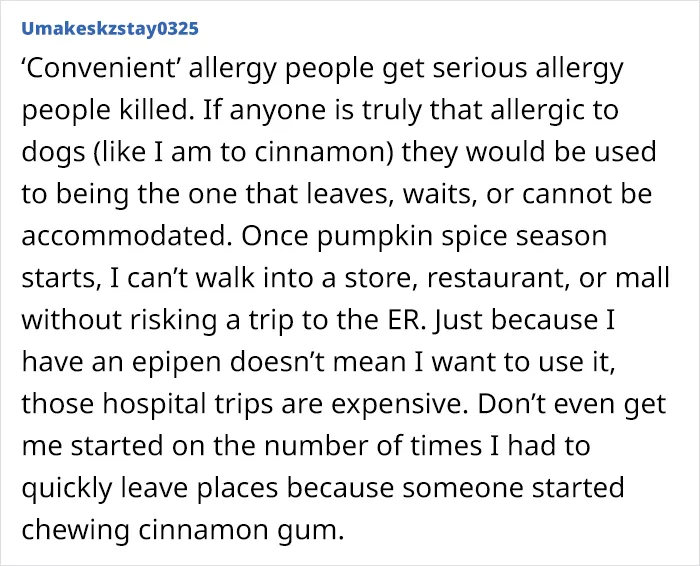Click the word 'risking' in the comment

click(x=174, y=321)
